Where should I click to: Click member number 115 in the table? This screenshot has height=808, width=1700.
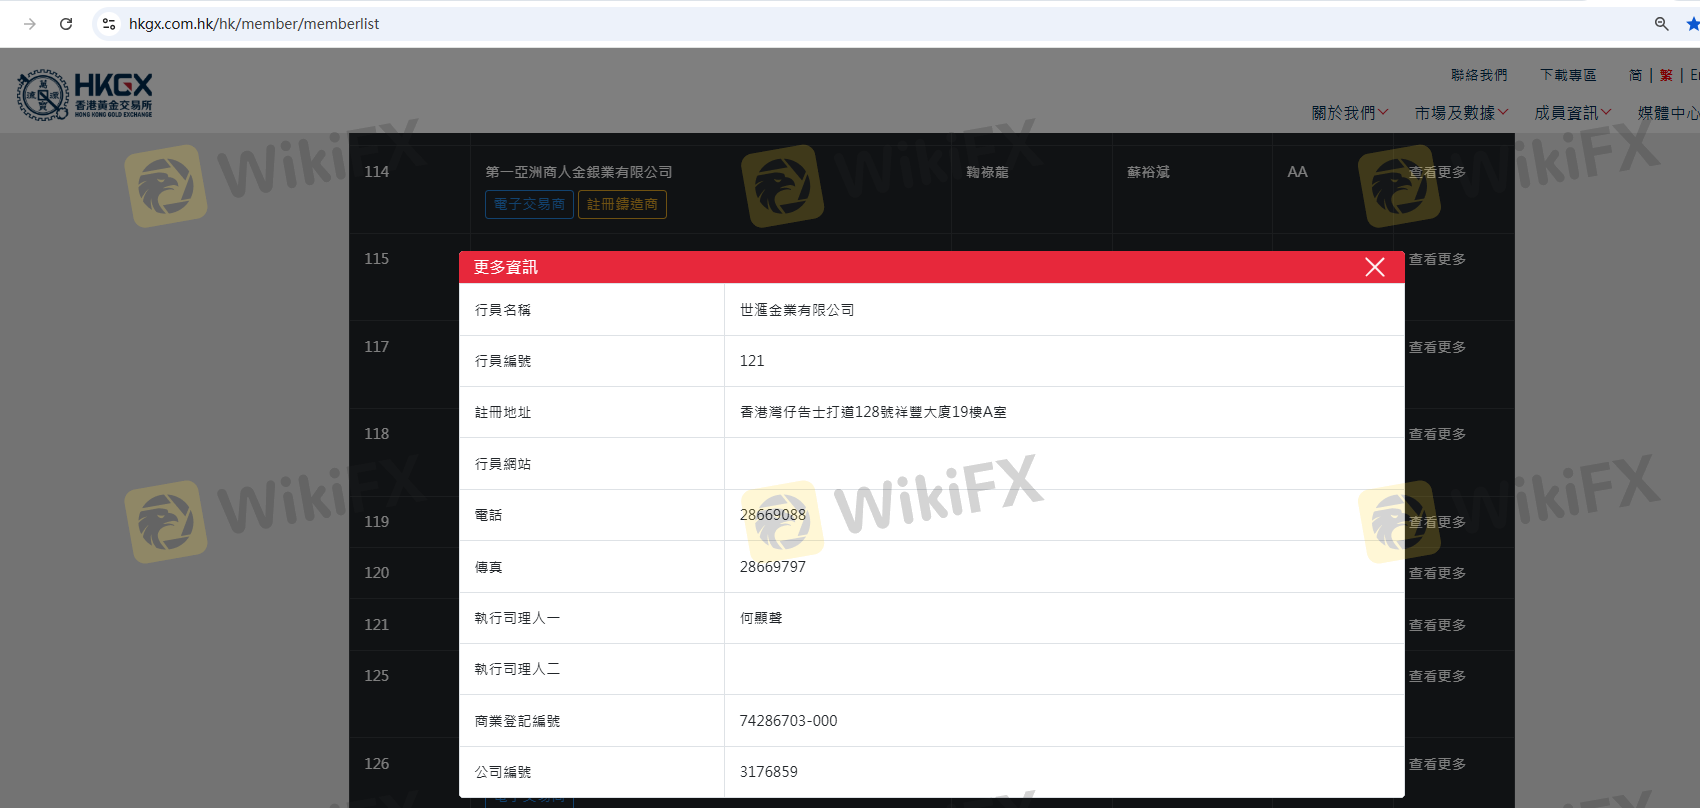pyautogui.click(x=377, y=259)
